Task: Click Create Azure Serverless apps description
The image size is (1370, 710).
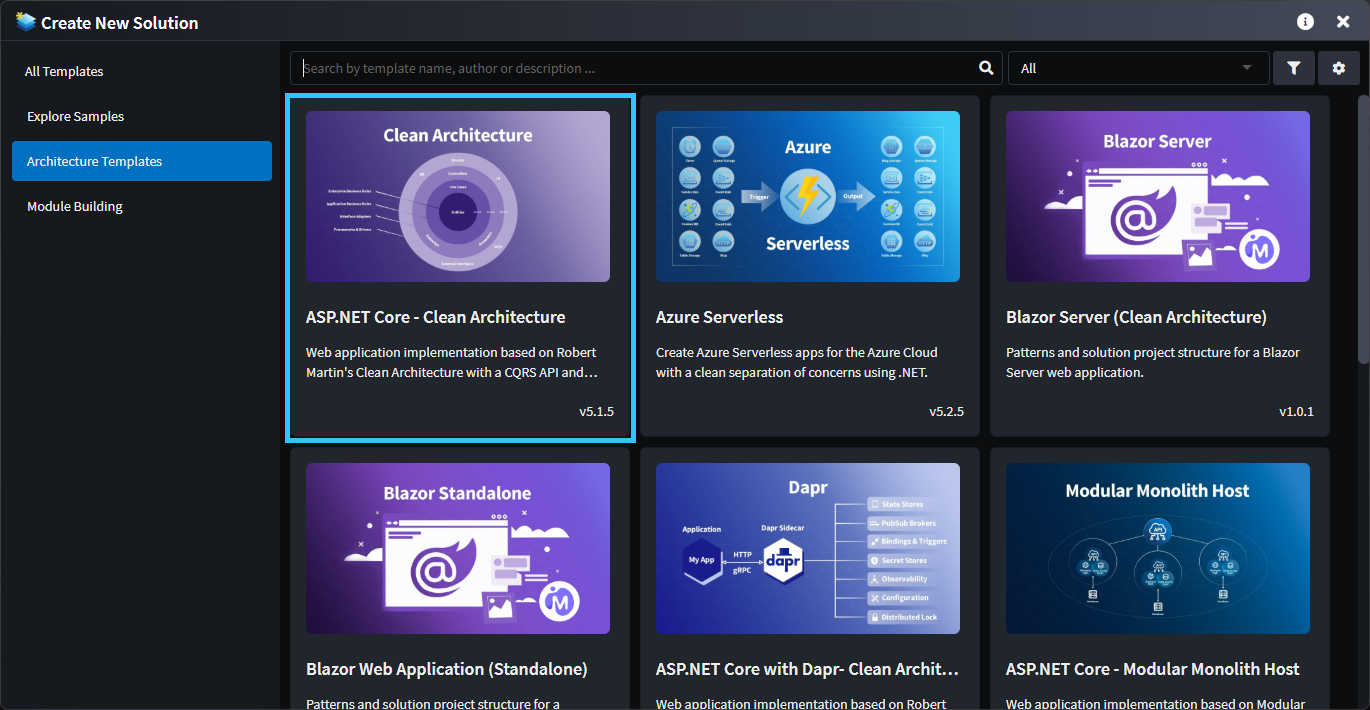Action: pyautogui.click(x=797, y=362)
